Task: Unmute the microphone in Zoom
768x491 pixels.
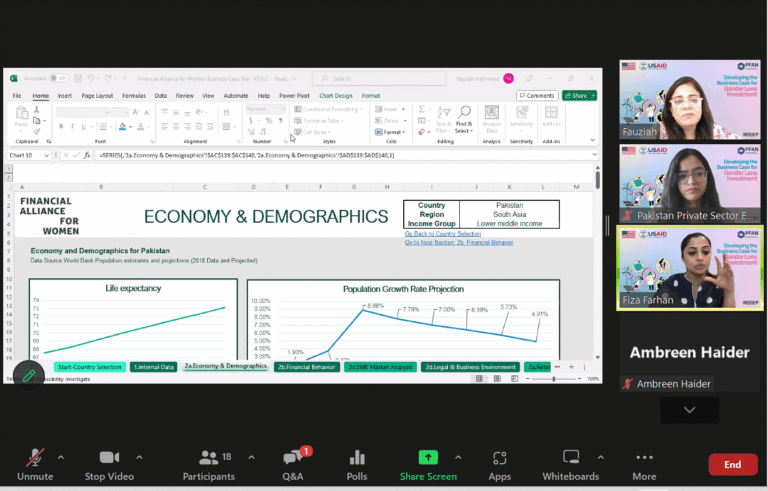Action: tap(34, 458)
